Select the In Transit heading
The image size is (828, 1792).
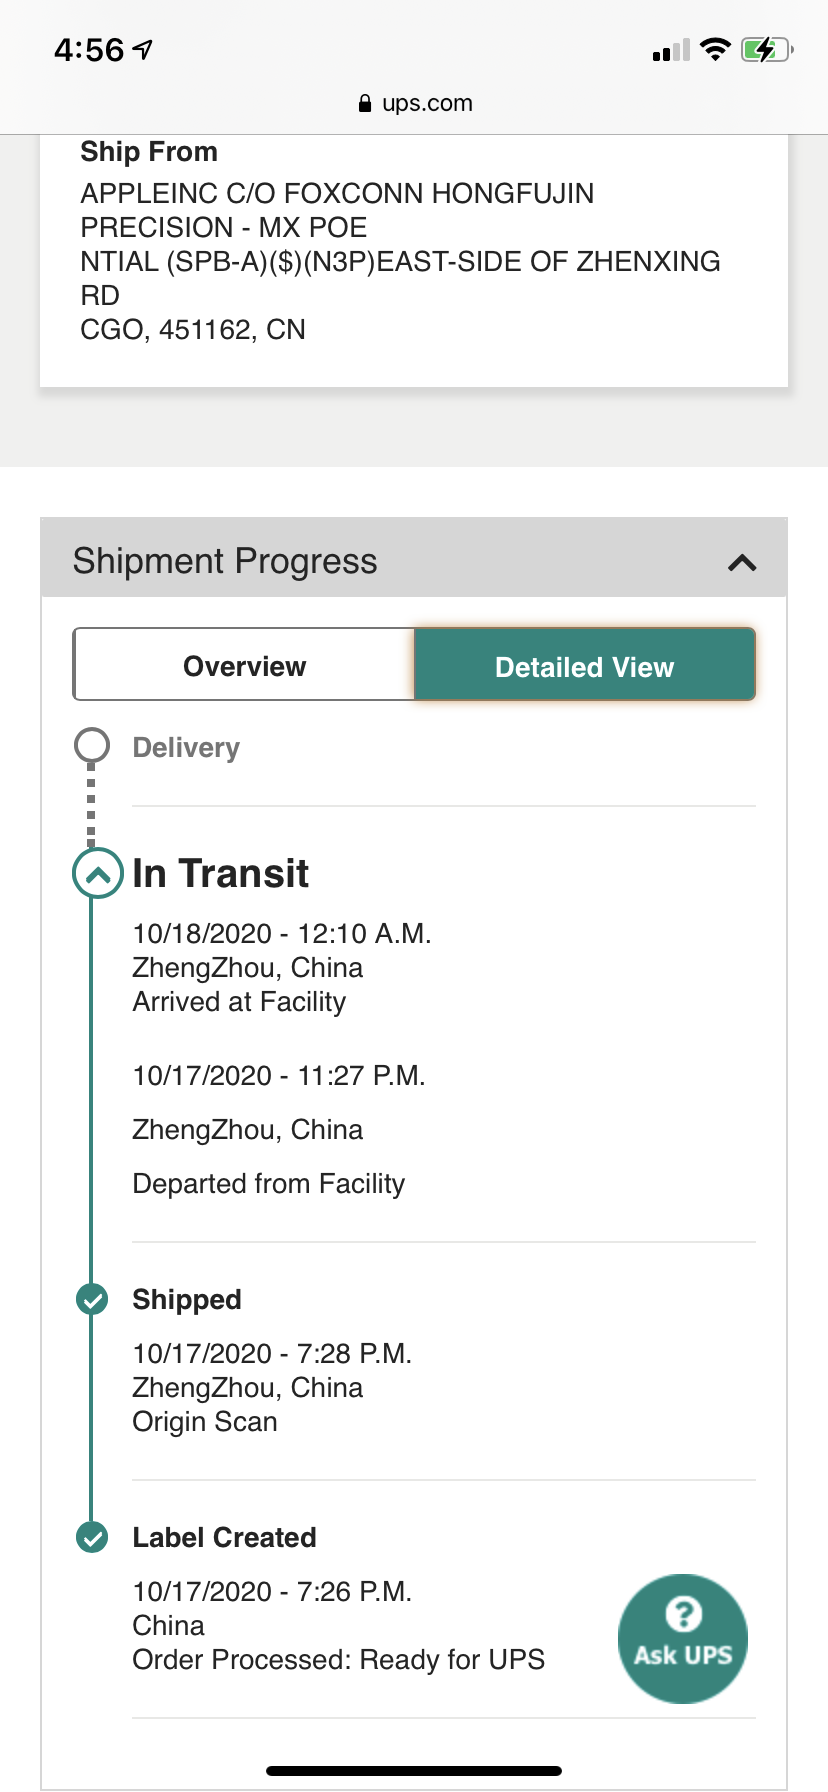point(221,873)
